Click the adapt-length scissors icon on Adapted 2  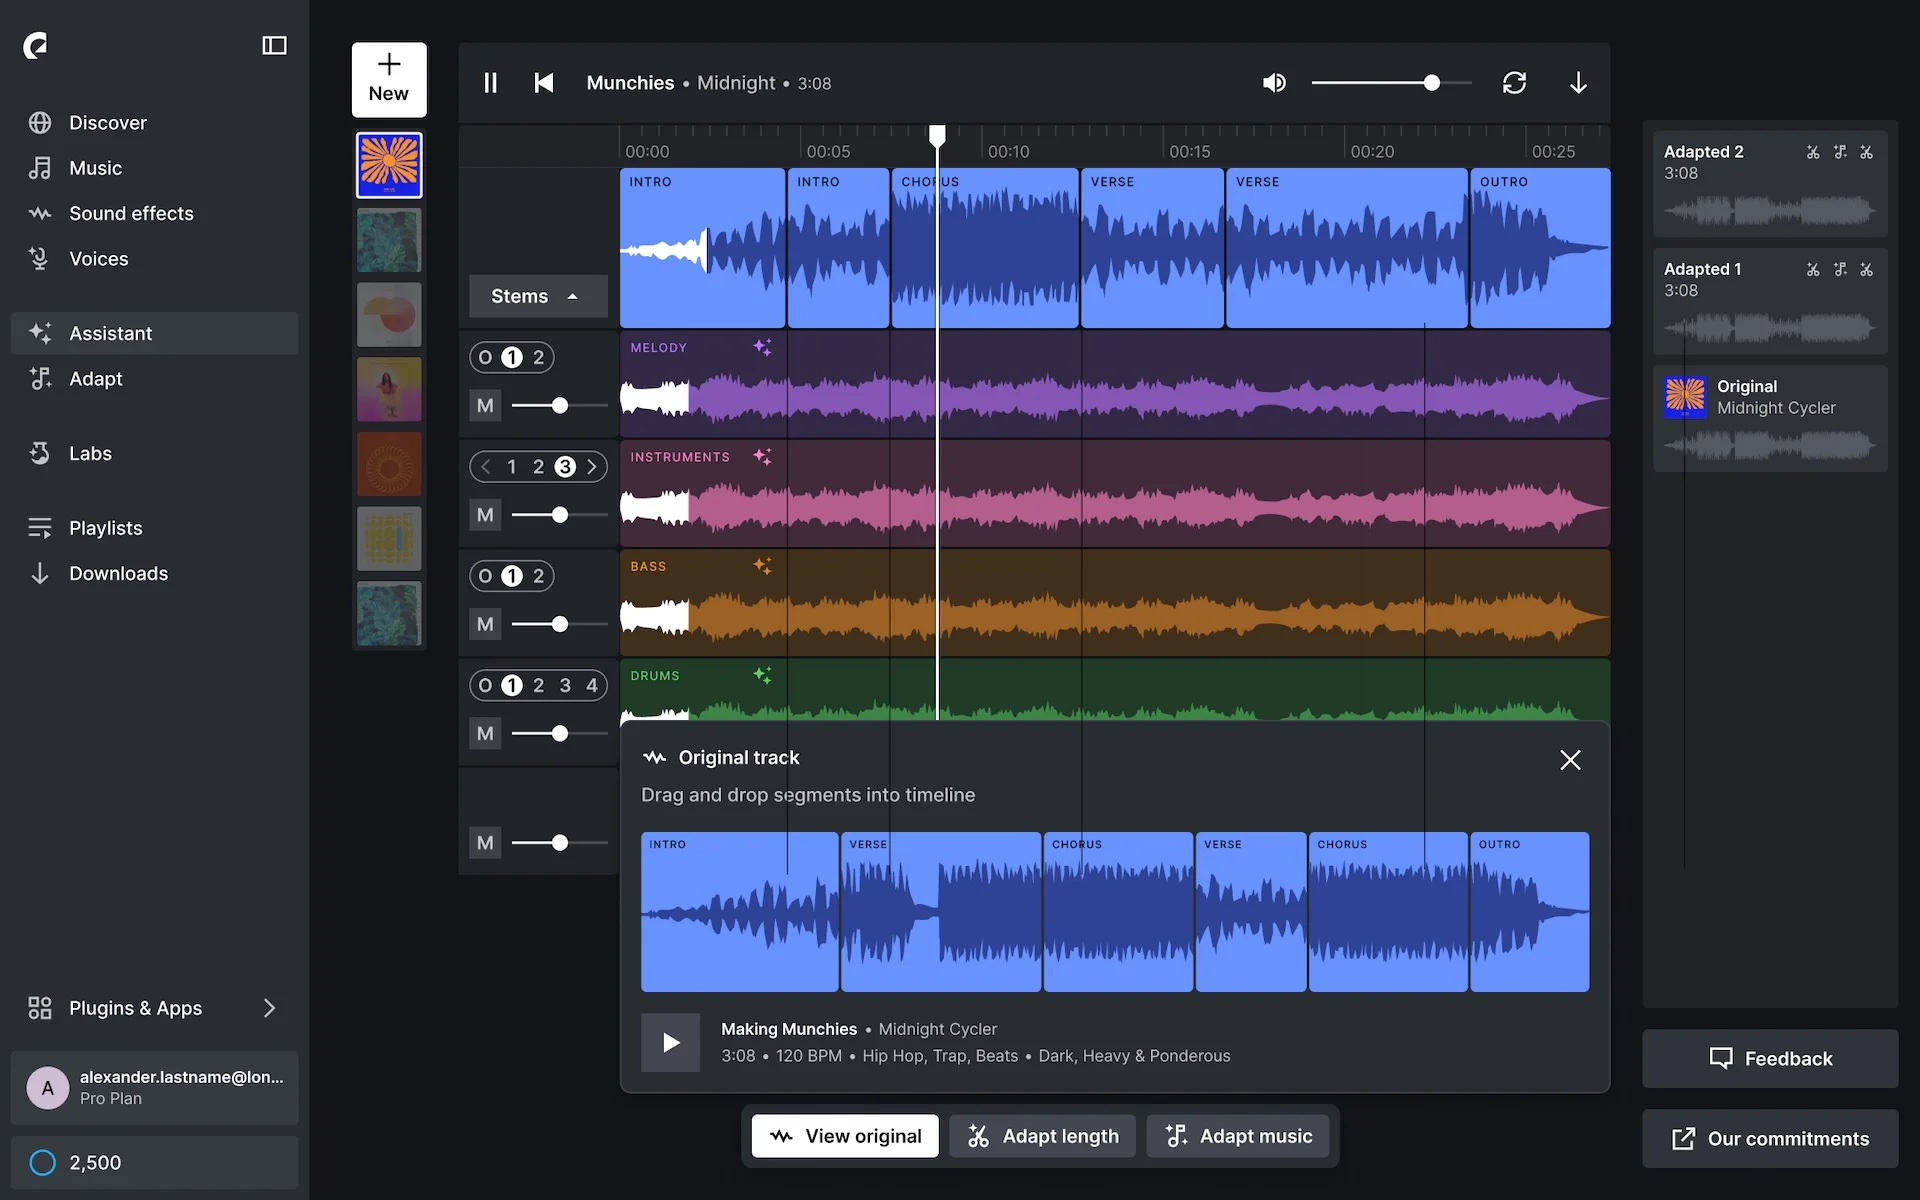pos(1812,152)
